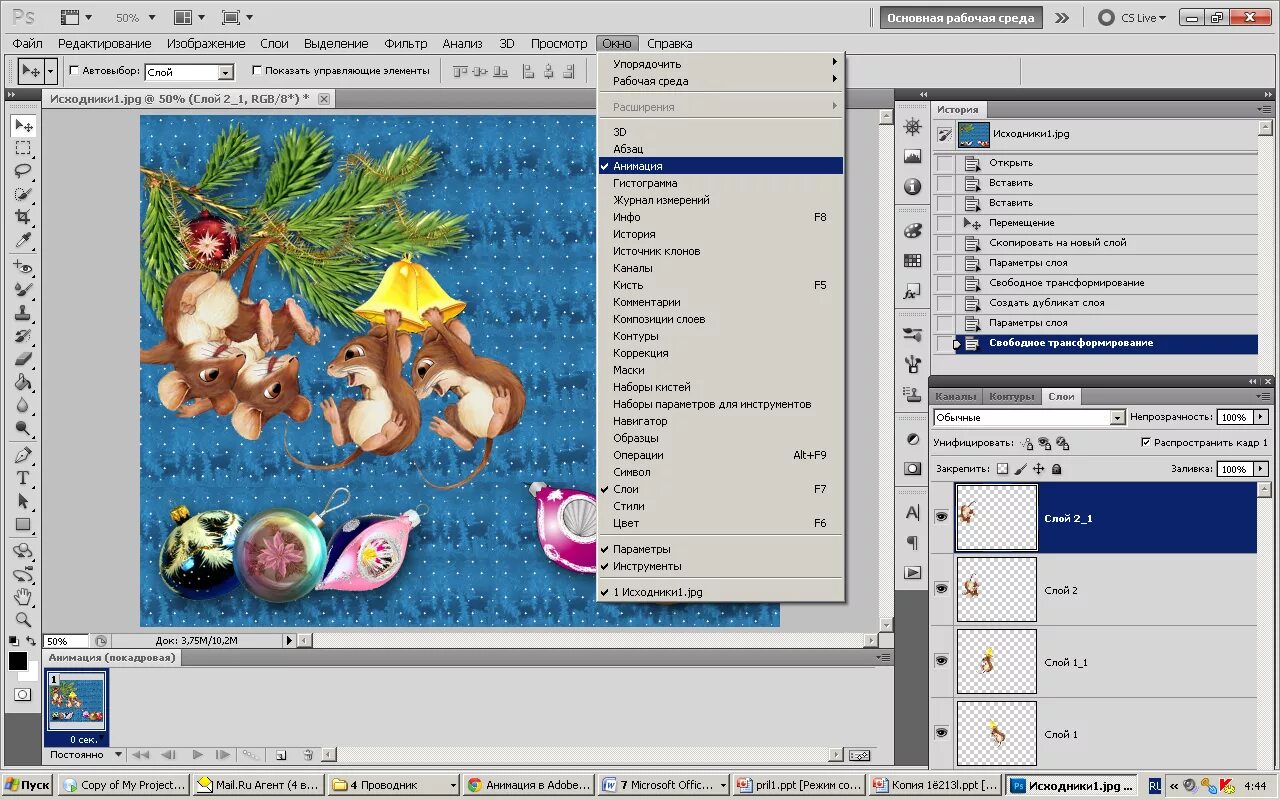Expand the Рабочая среда submenu
The image size is (1280, 800).
(722, 81)
